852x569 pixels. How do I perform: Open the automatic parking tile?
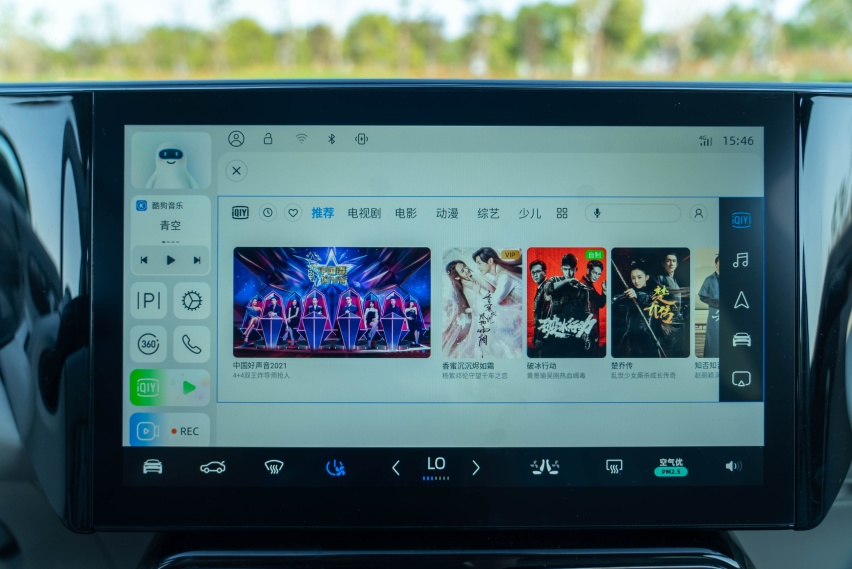point(148,300)
